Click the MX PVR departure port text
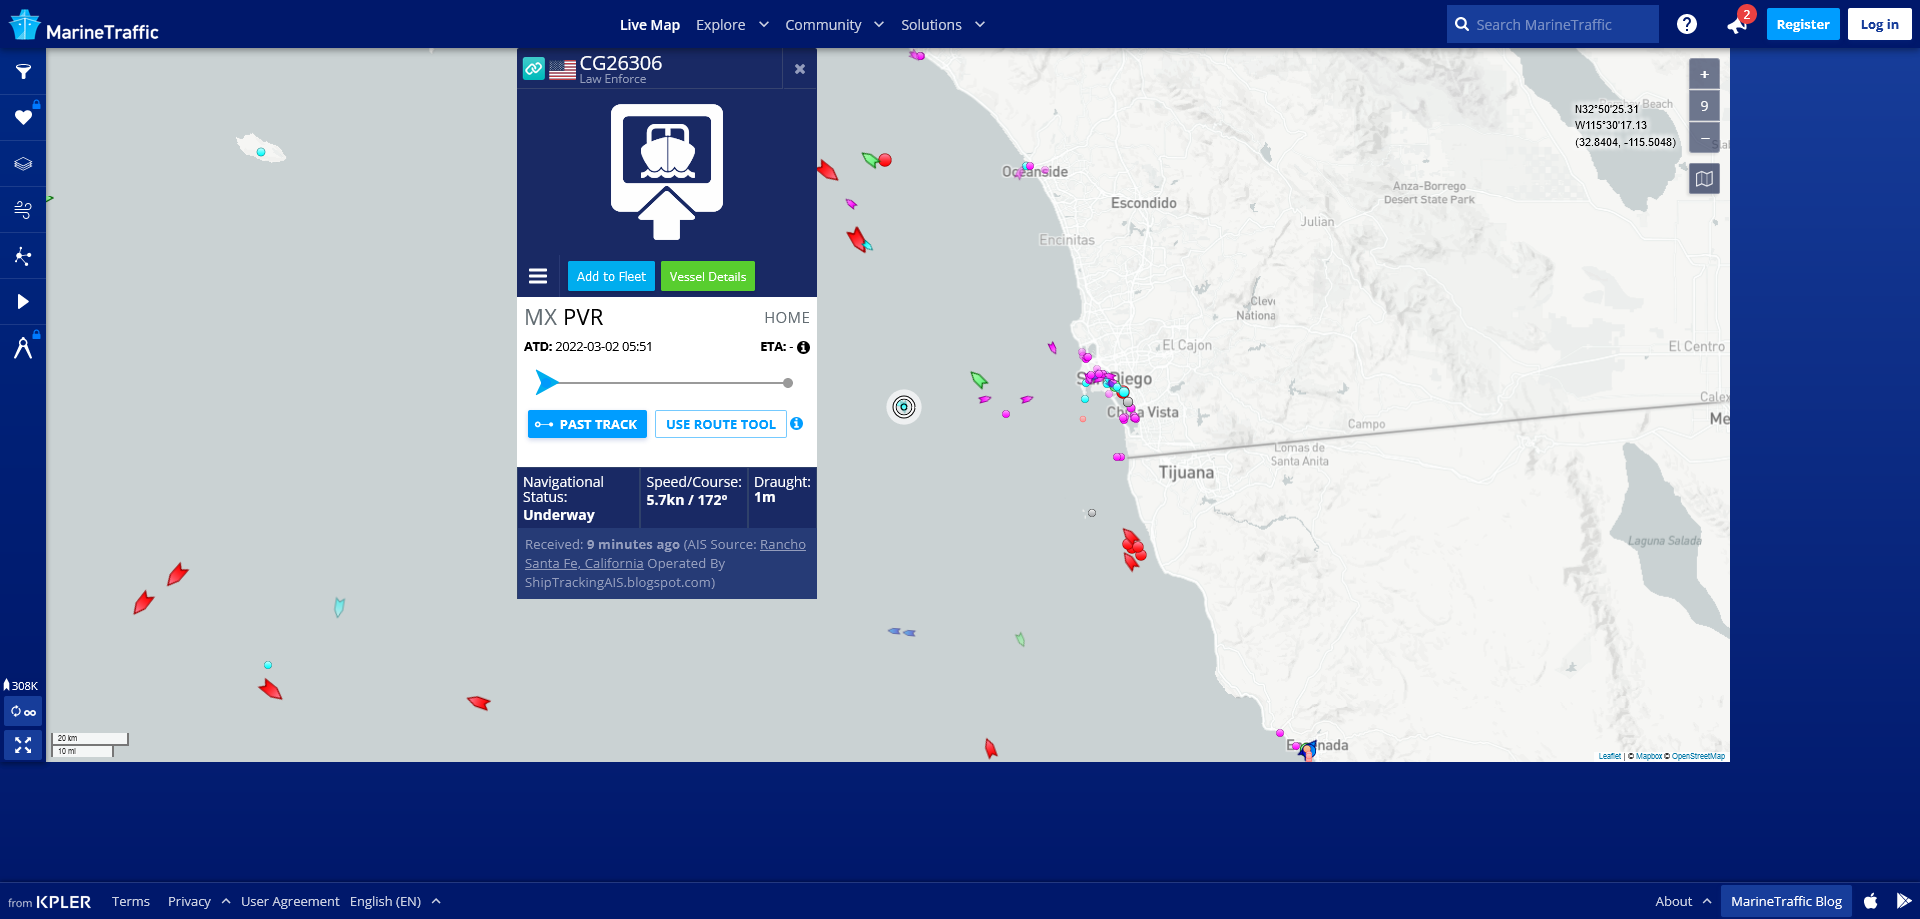Screen dimensions: 1920x919 (x=564, y=317)
